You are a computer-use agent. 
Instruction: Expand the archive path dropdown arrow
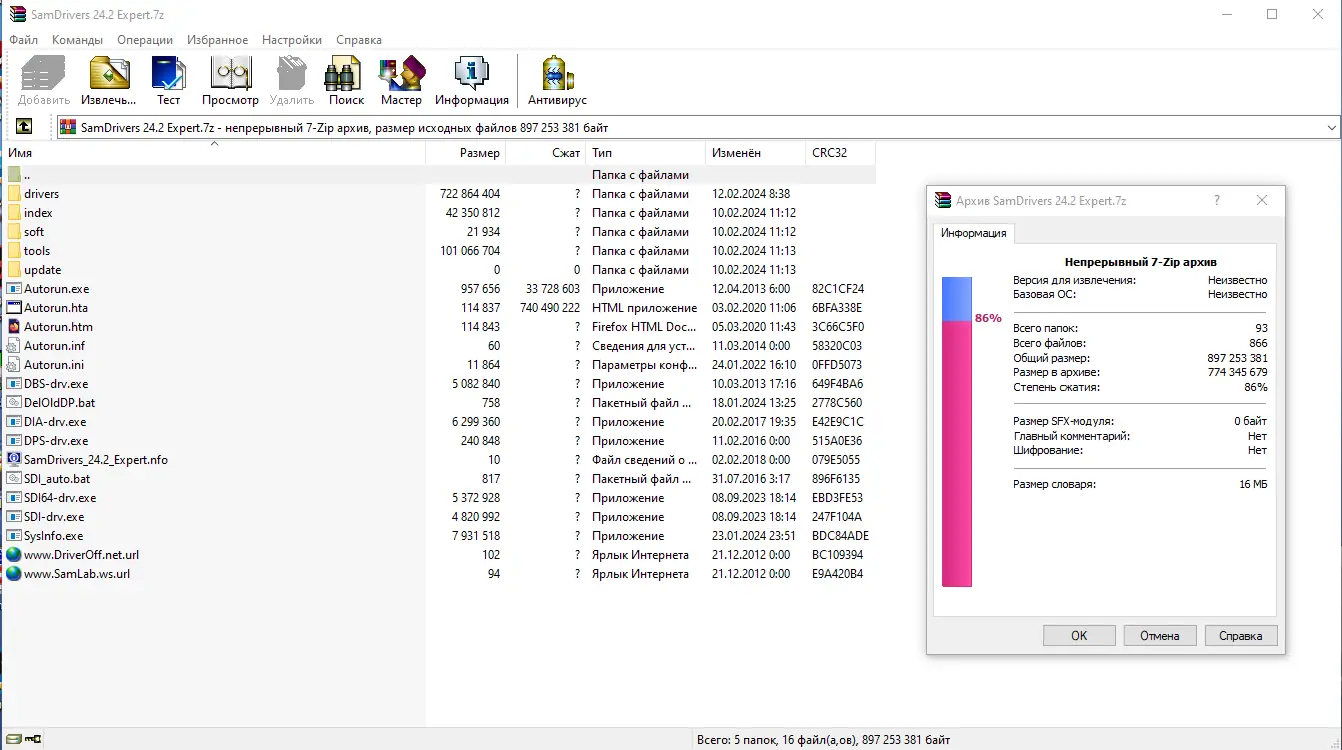[x=1331, y=128]
